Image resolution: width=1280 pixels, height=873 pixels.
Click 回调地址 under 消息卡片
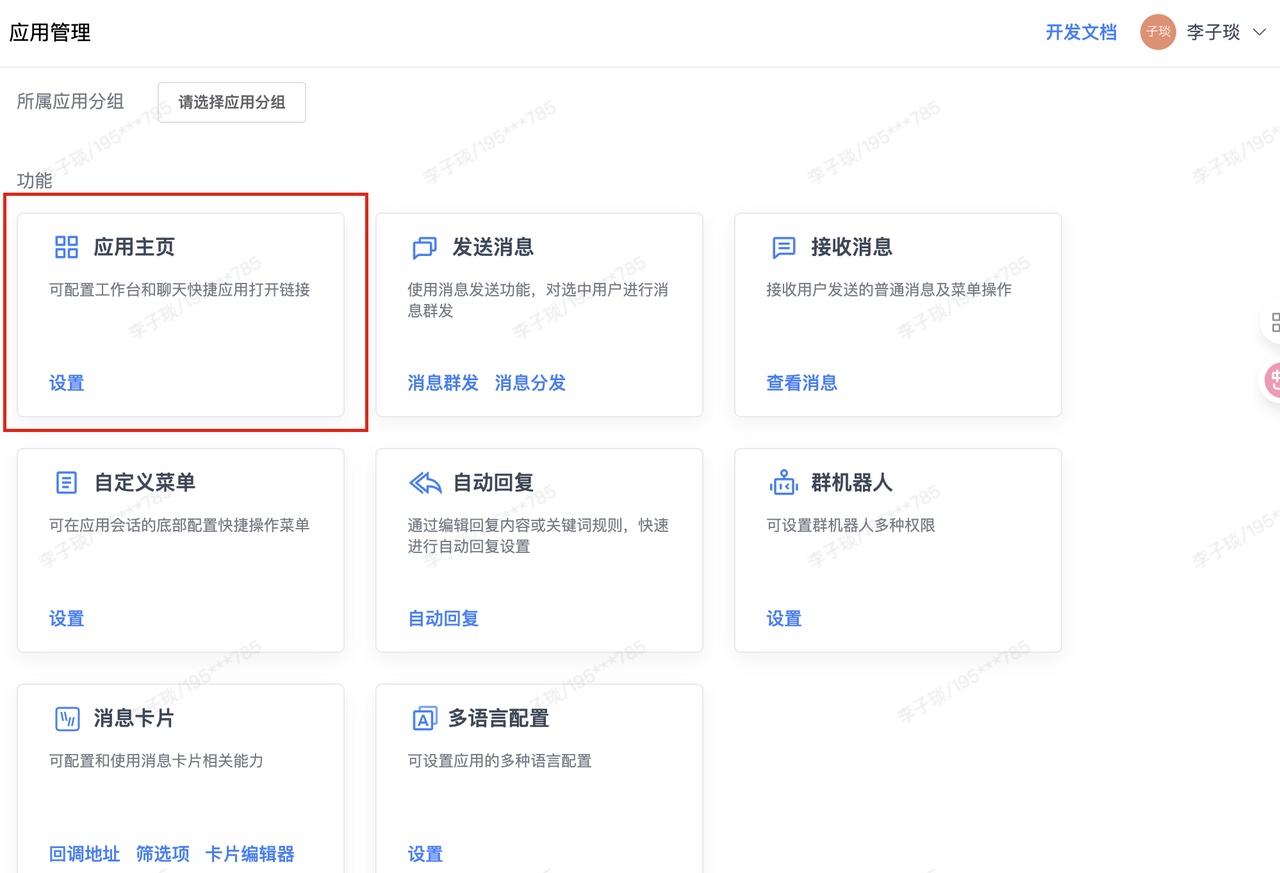click(x=84, y=854)
